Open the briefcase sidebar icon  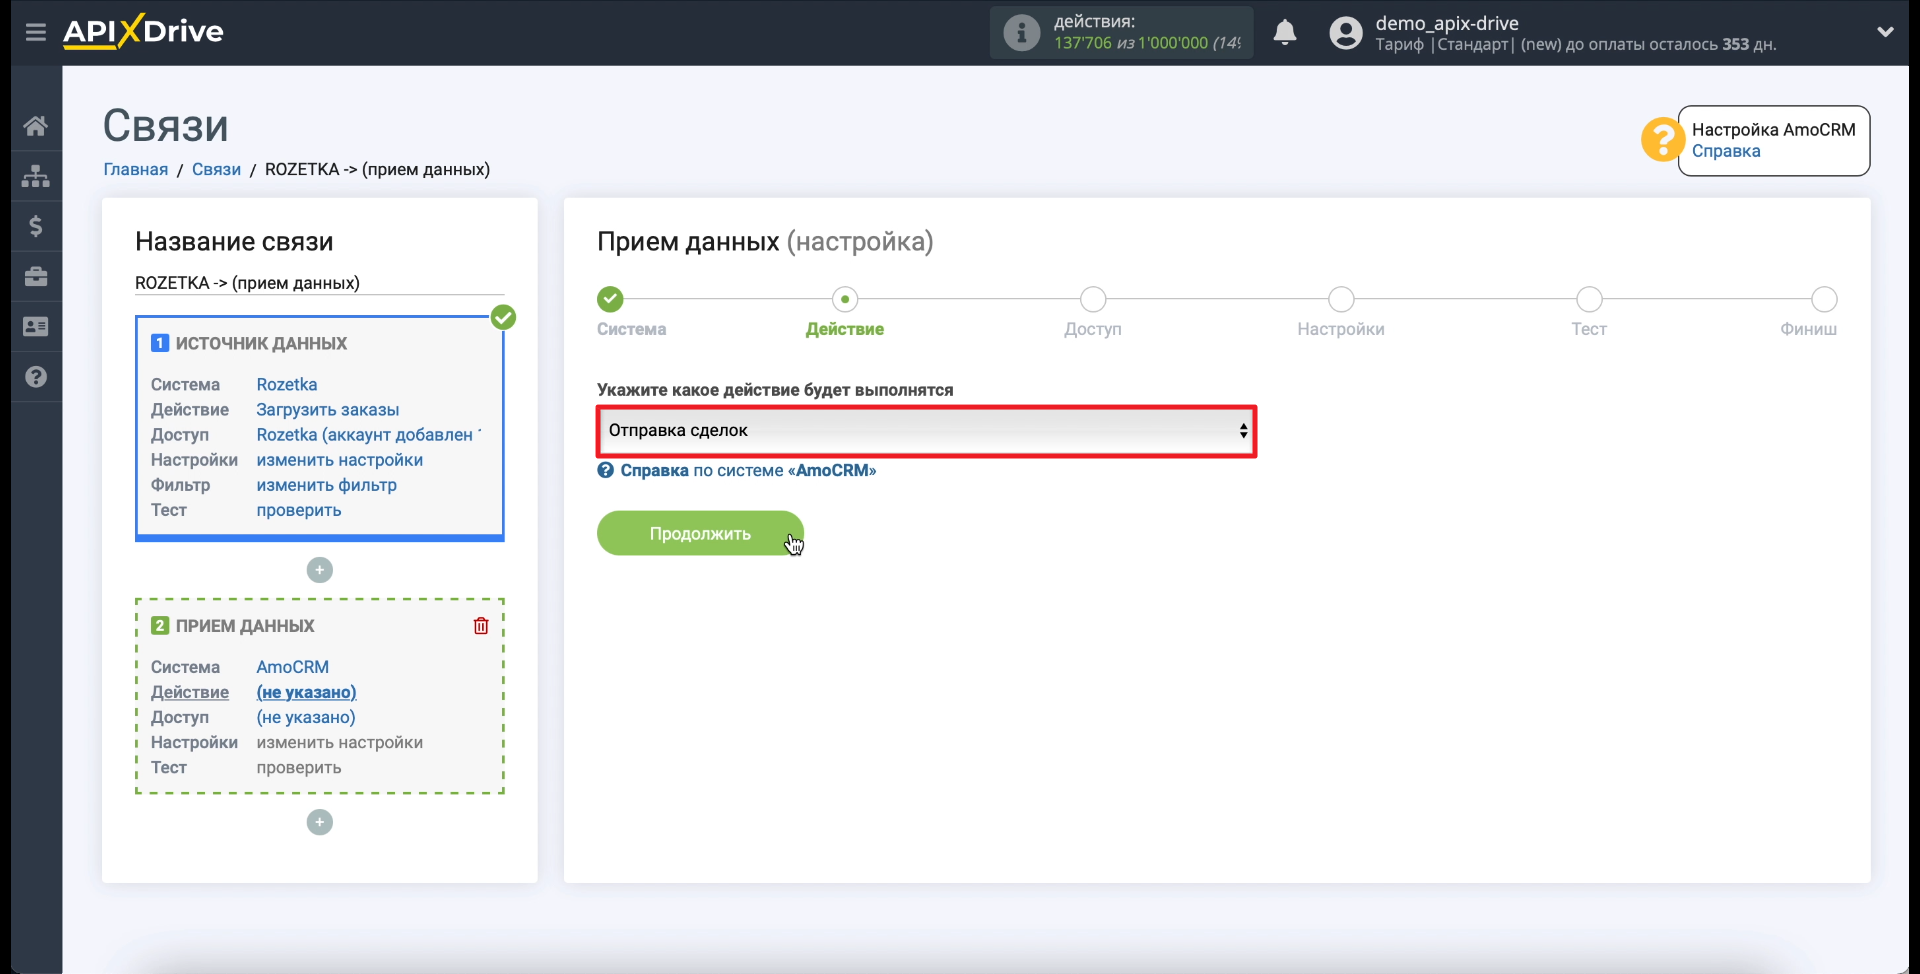pyautogui.click(x=36, y=276)
